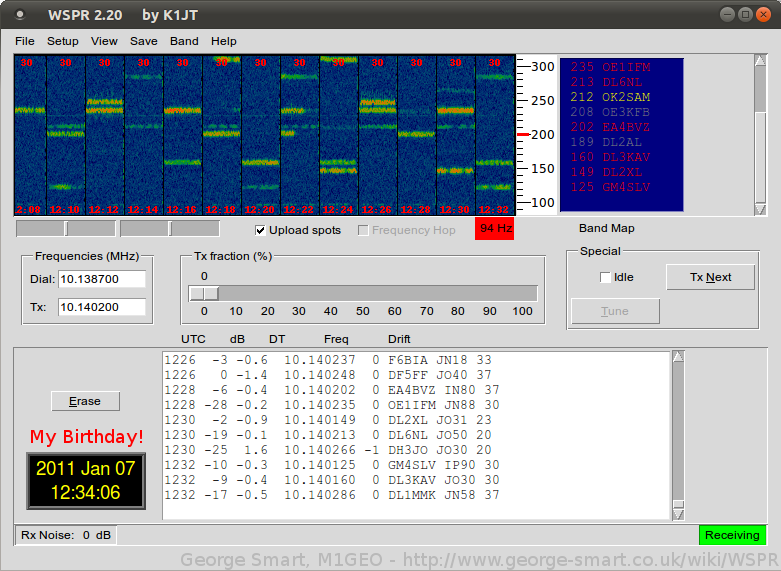The width and height of the screenshot is (781, 571).
Task: Select DL3KAV in the band map
Action: coord(611,157)
